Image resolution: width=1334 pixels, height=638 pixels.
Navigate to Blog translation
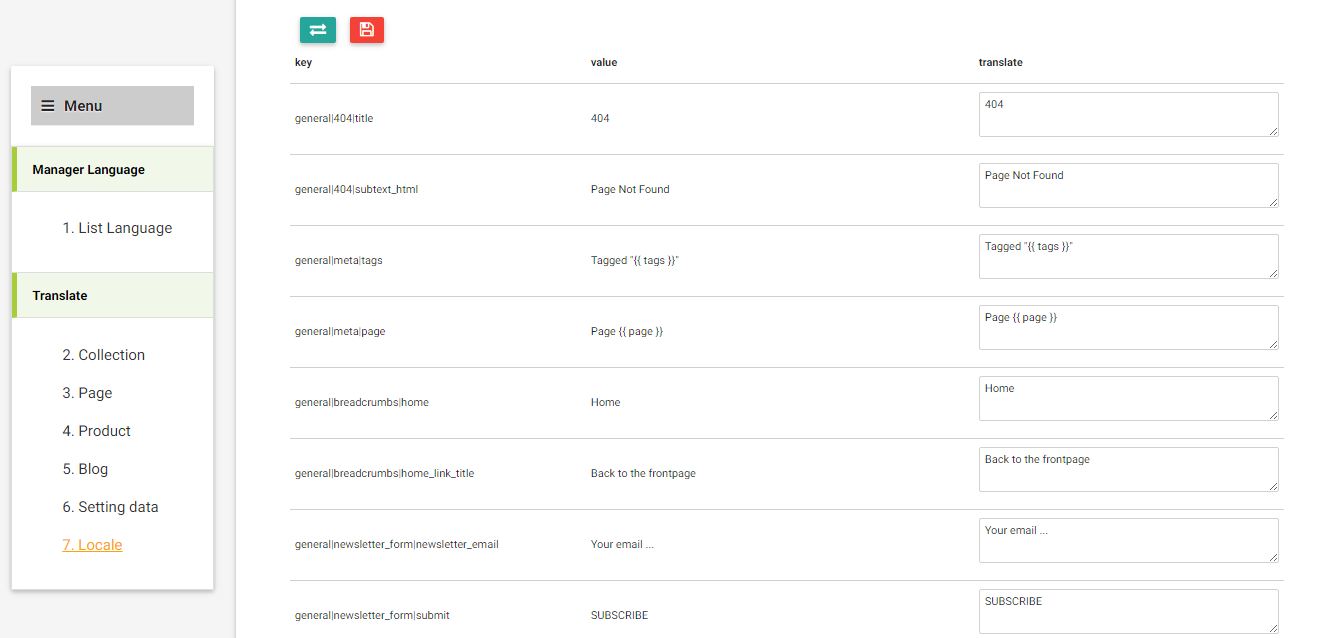(85, 469)
